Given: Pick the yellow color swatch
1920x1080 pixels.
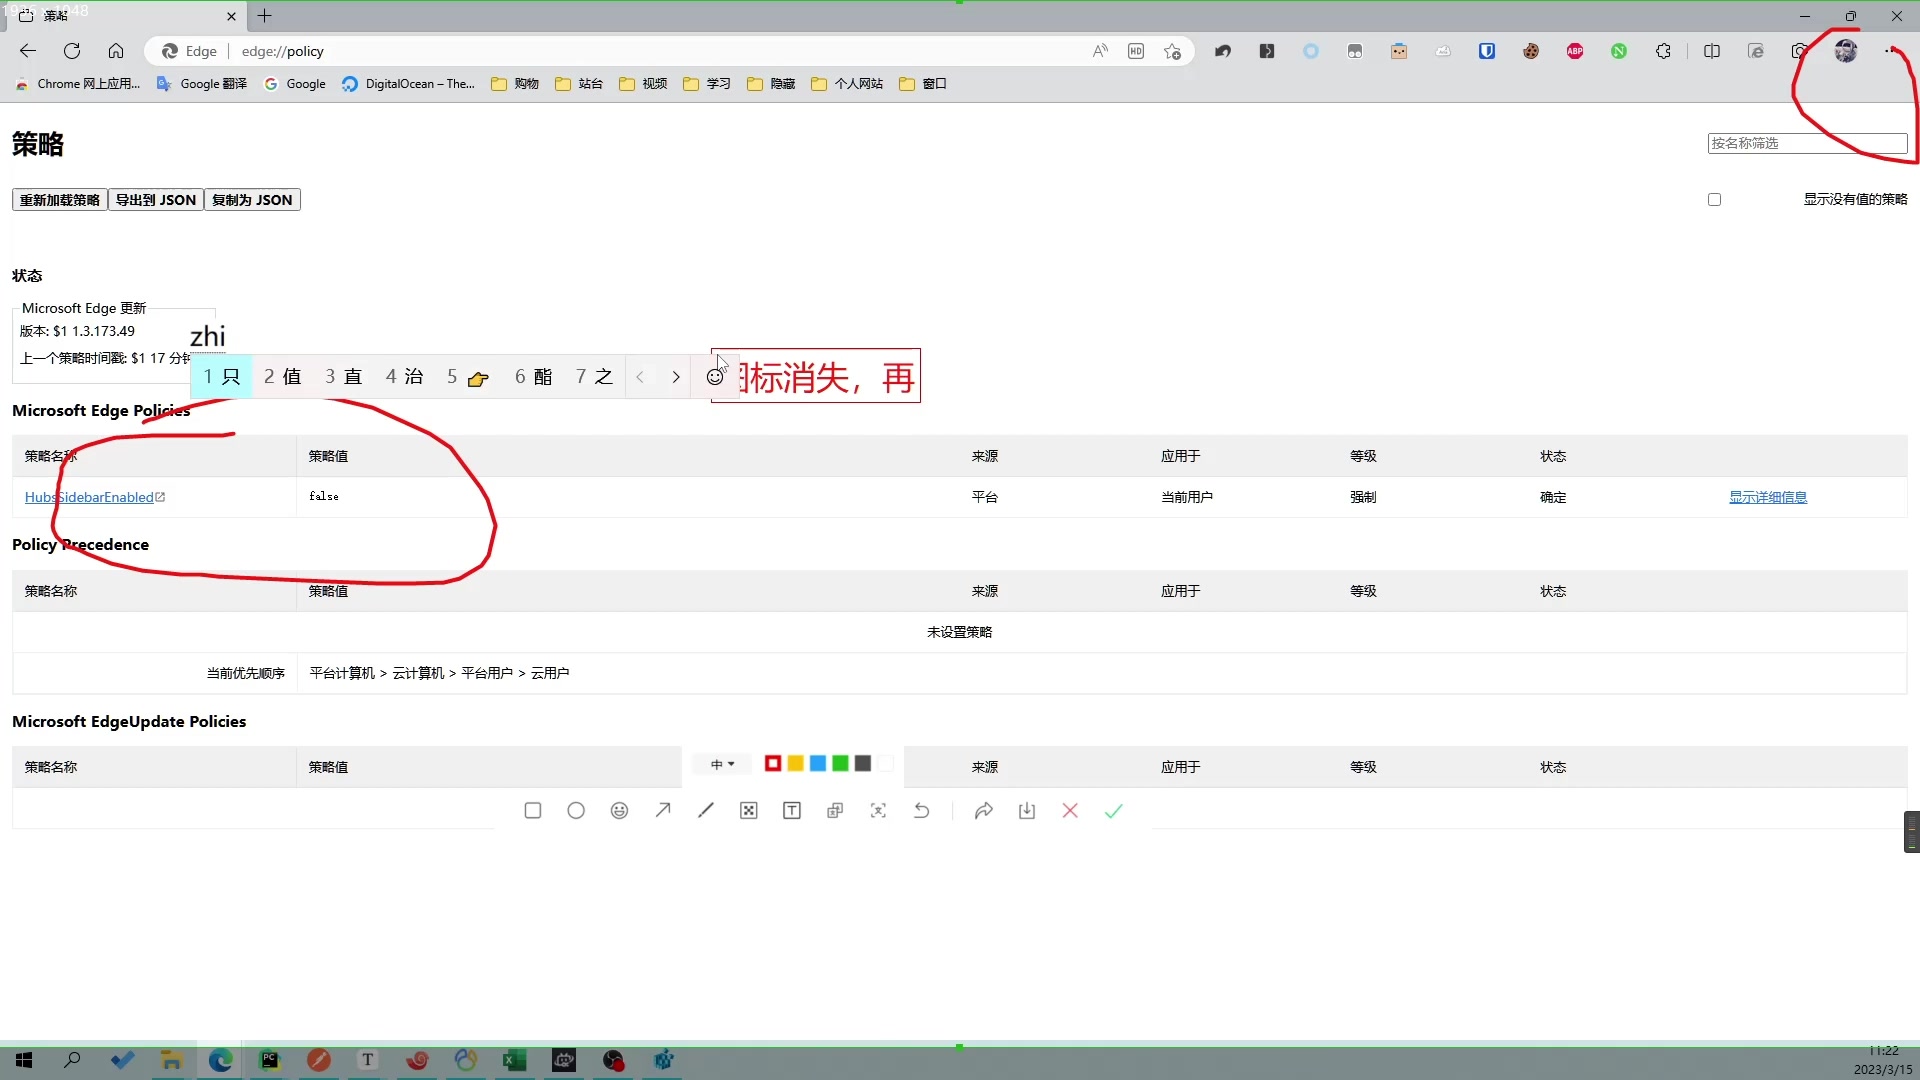Looking at the screenshot, I should (x=796, y=764).
